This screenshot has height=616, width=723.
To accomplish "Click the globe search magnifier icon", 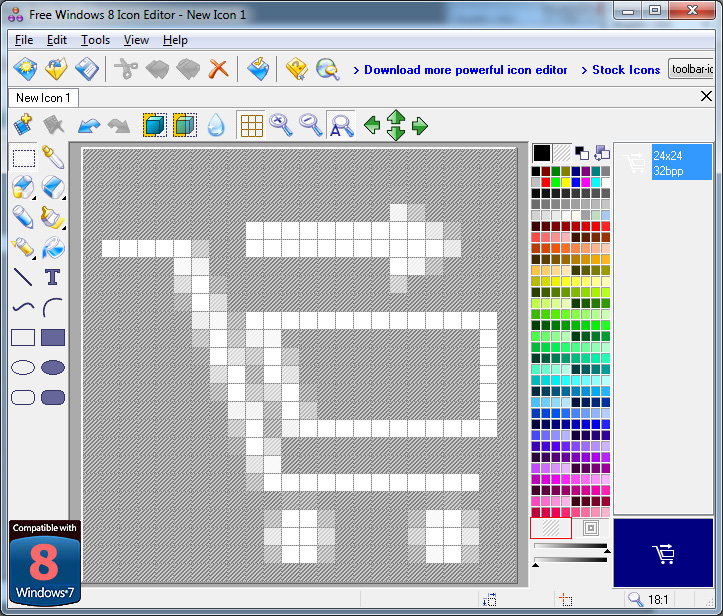I will point(328,69).
